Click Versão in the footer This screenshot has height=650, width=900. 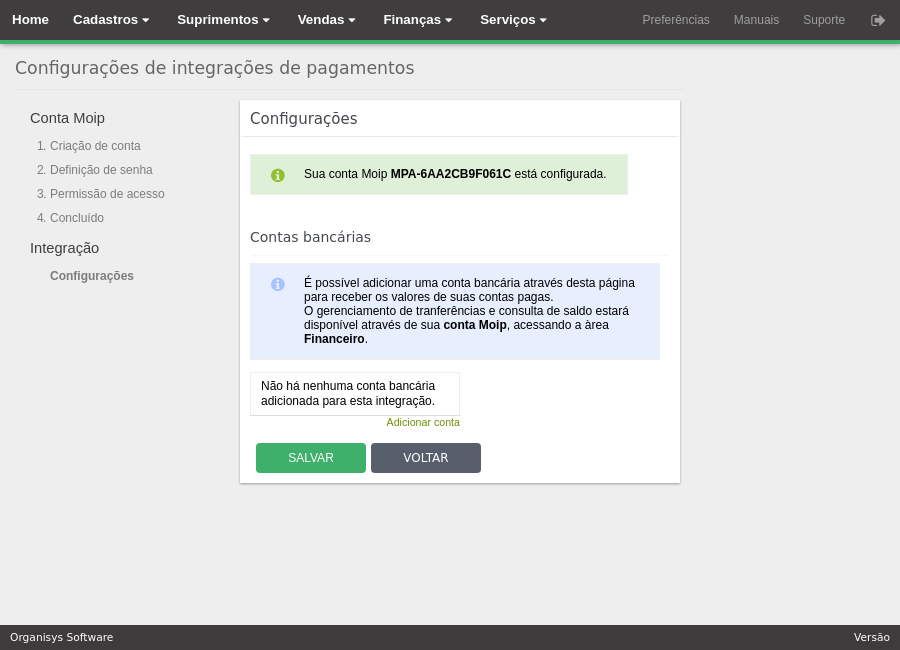point(871,637)
